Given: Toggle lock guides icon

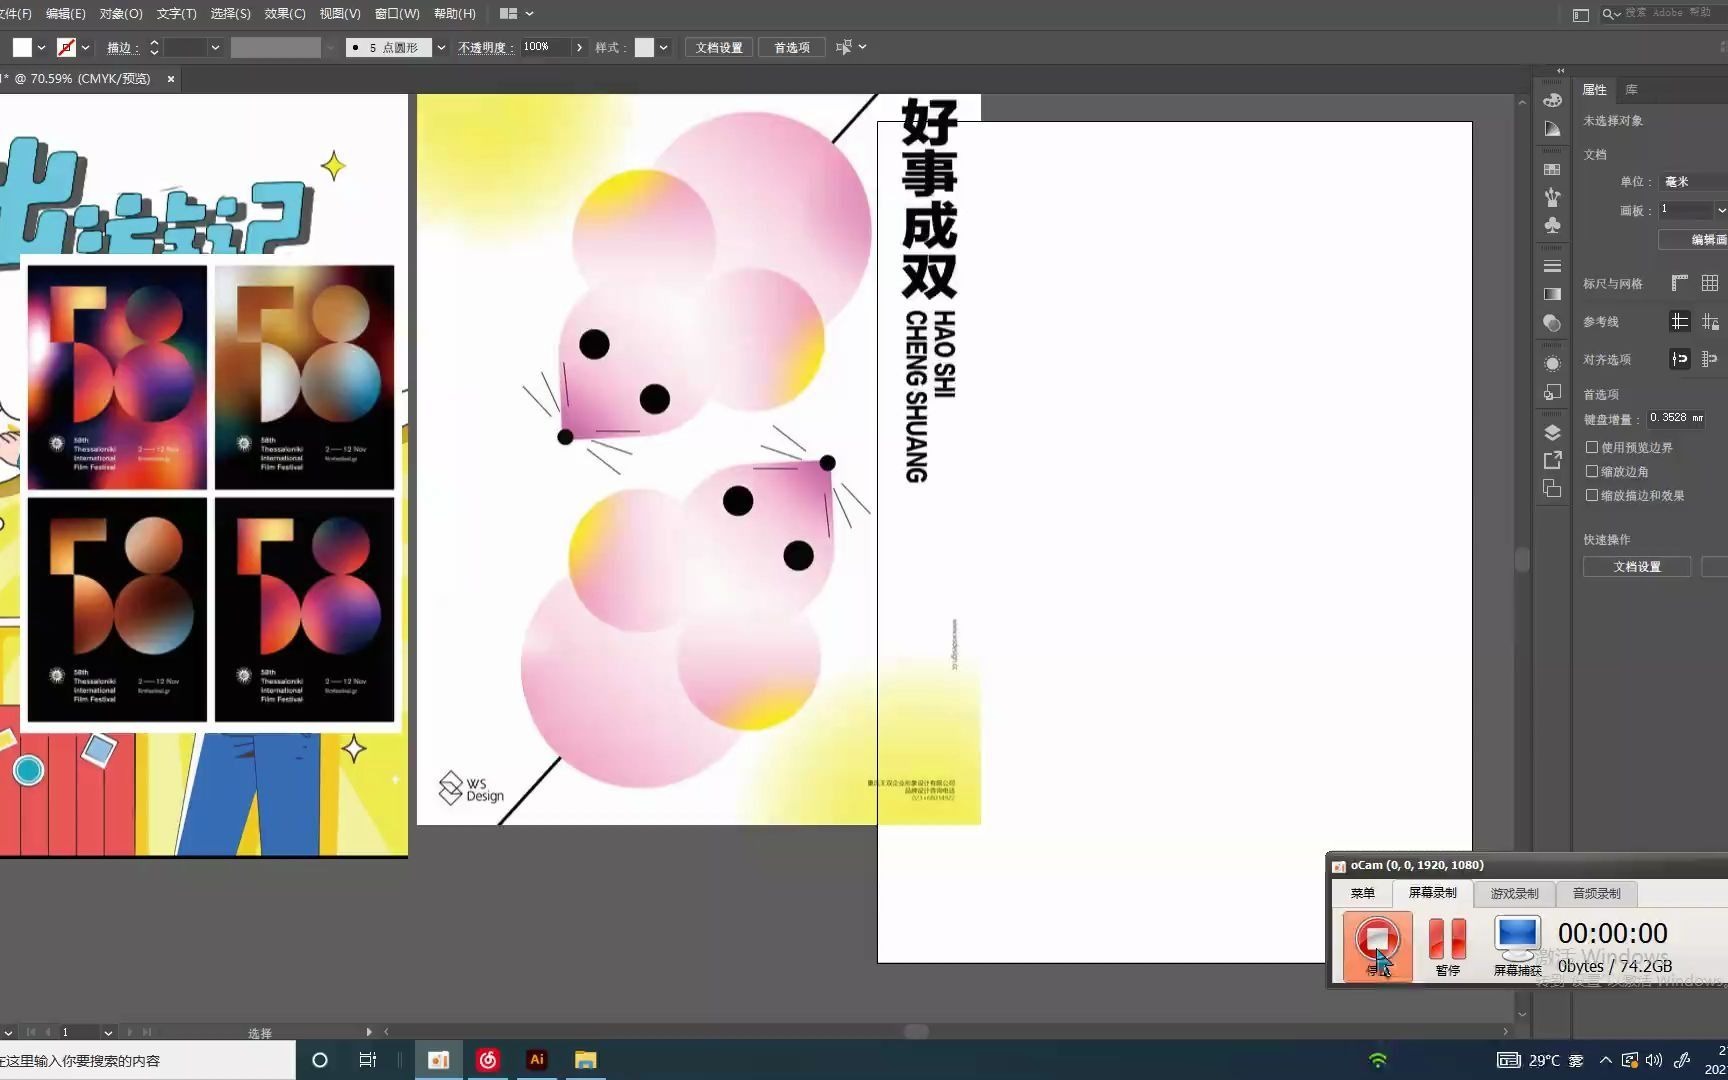Looking at the screenshot, I should point(1710,321).
